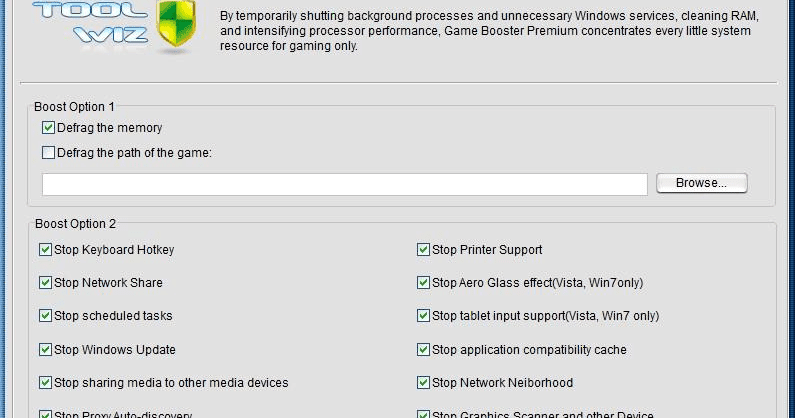Enable Defrag the path of the game
Screen dimensions: 795x418
48,152
